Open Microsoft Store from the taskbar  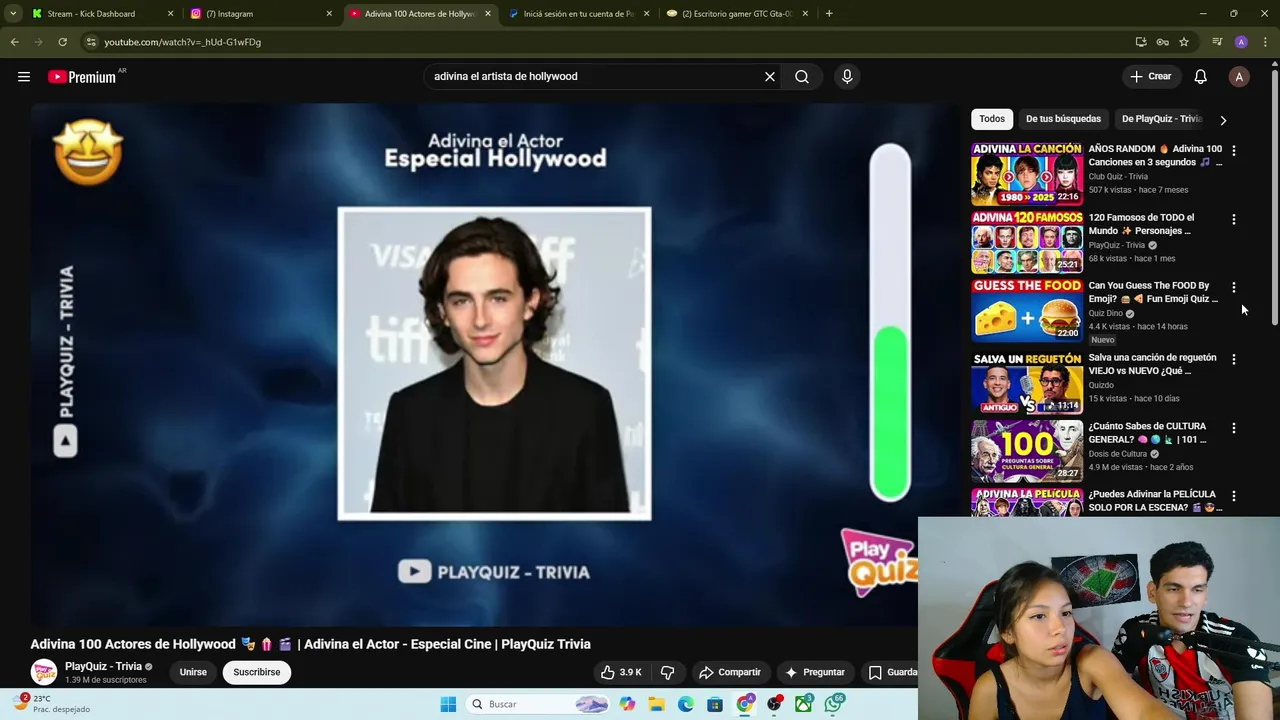coord(715,704)
